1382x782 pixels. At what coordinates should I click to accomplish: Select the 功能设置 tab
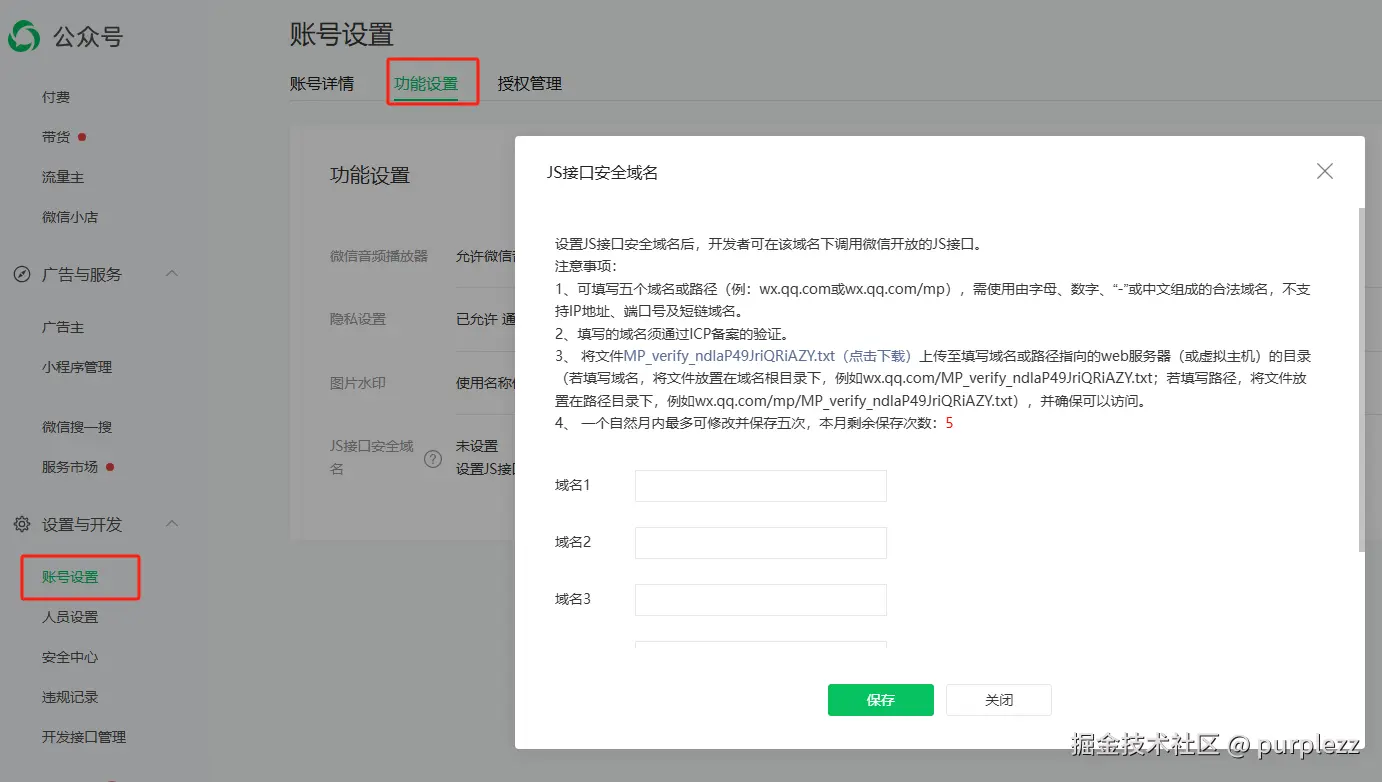(426, 84)
